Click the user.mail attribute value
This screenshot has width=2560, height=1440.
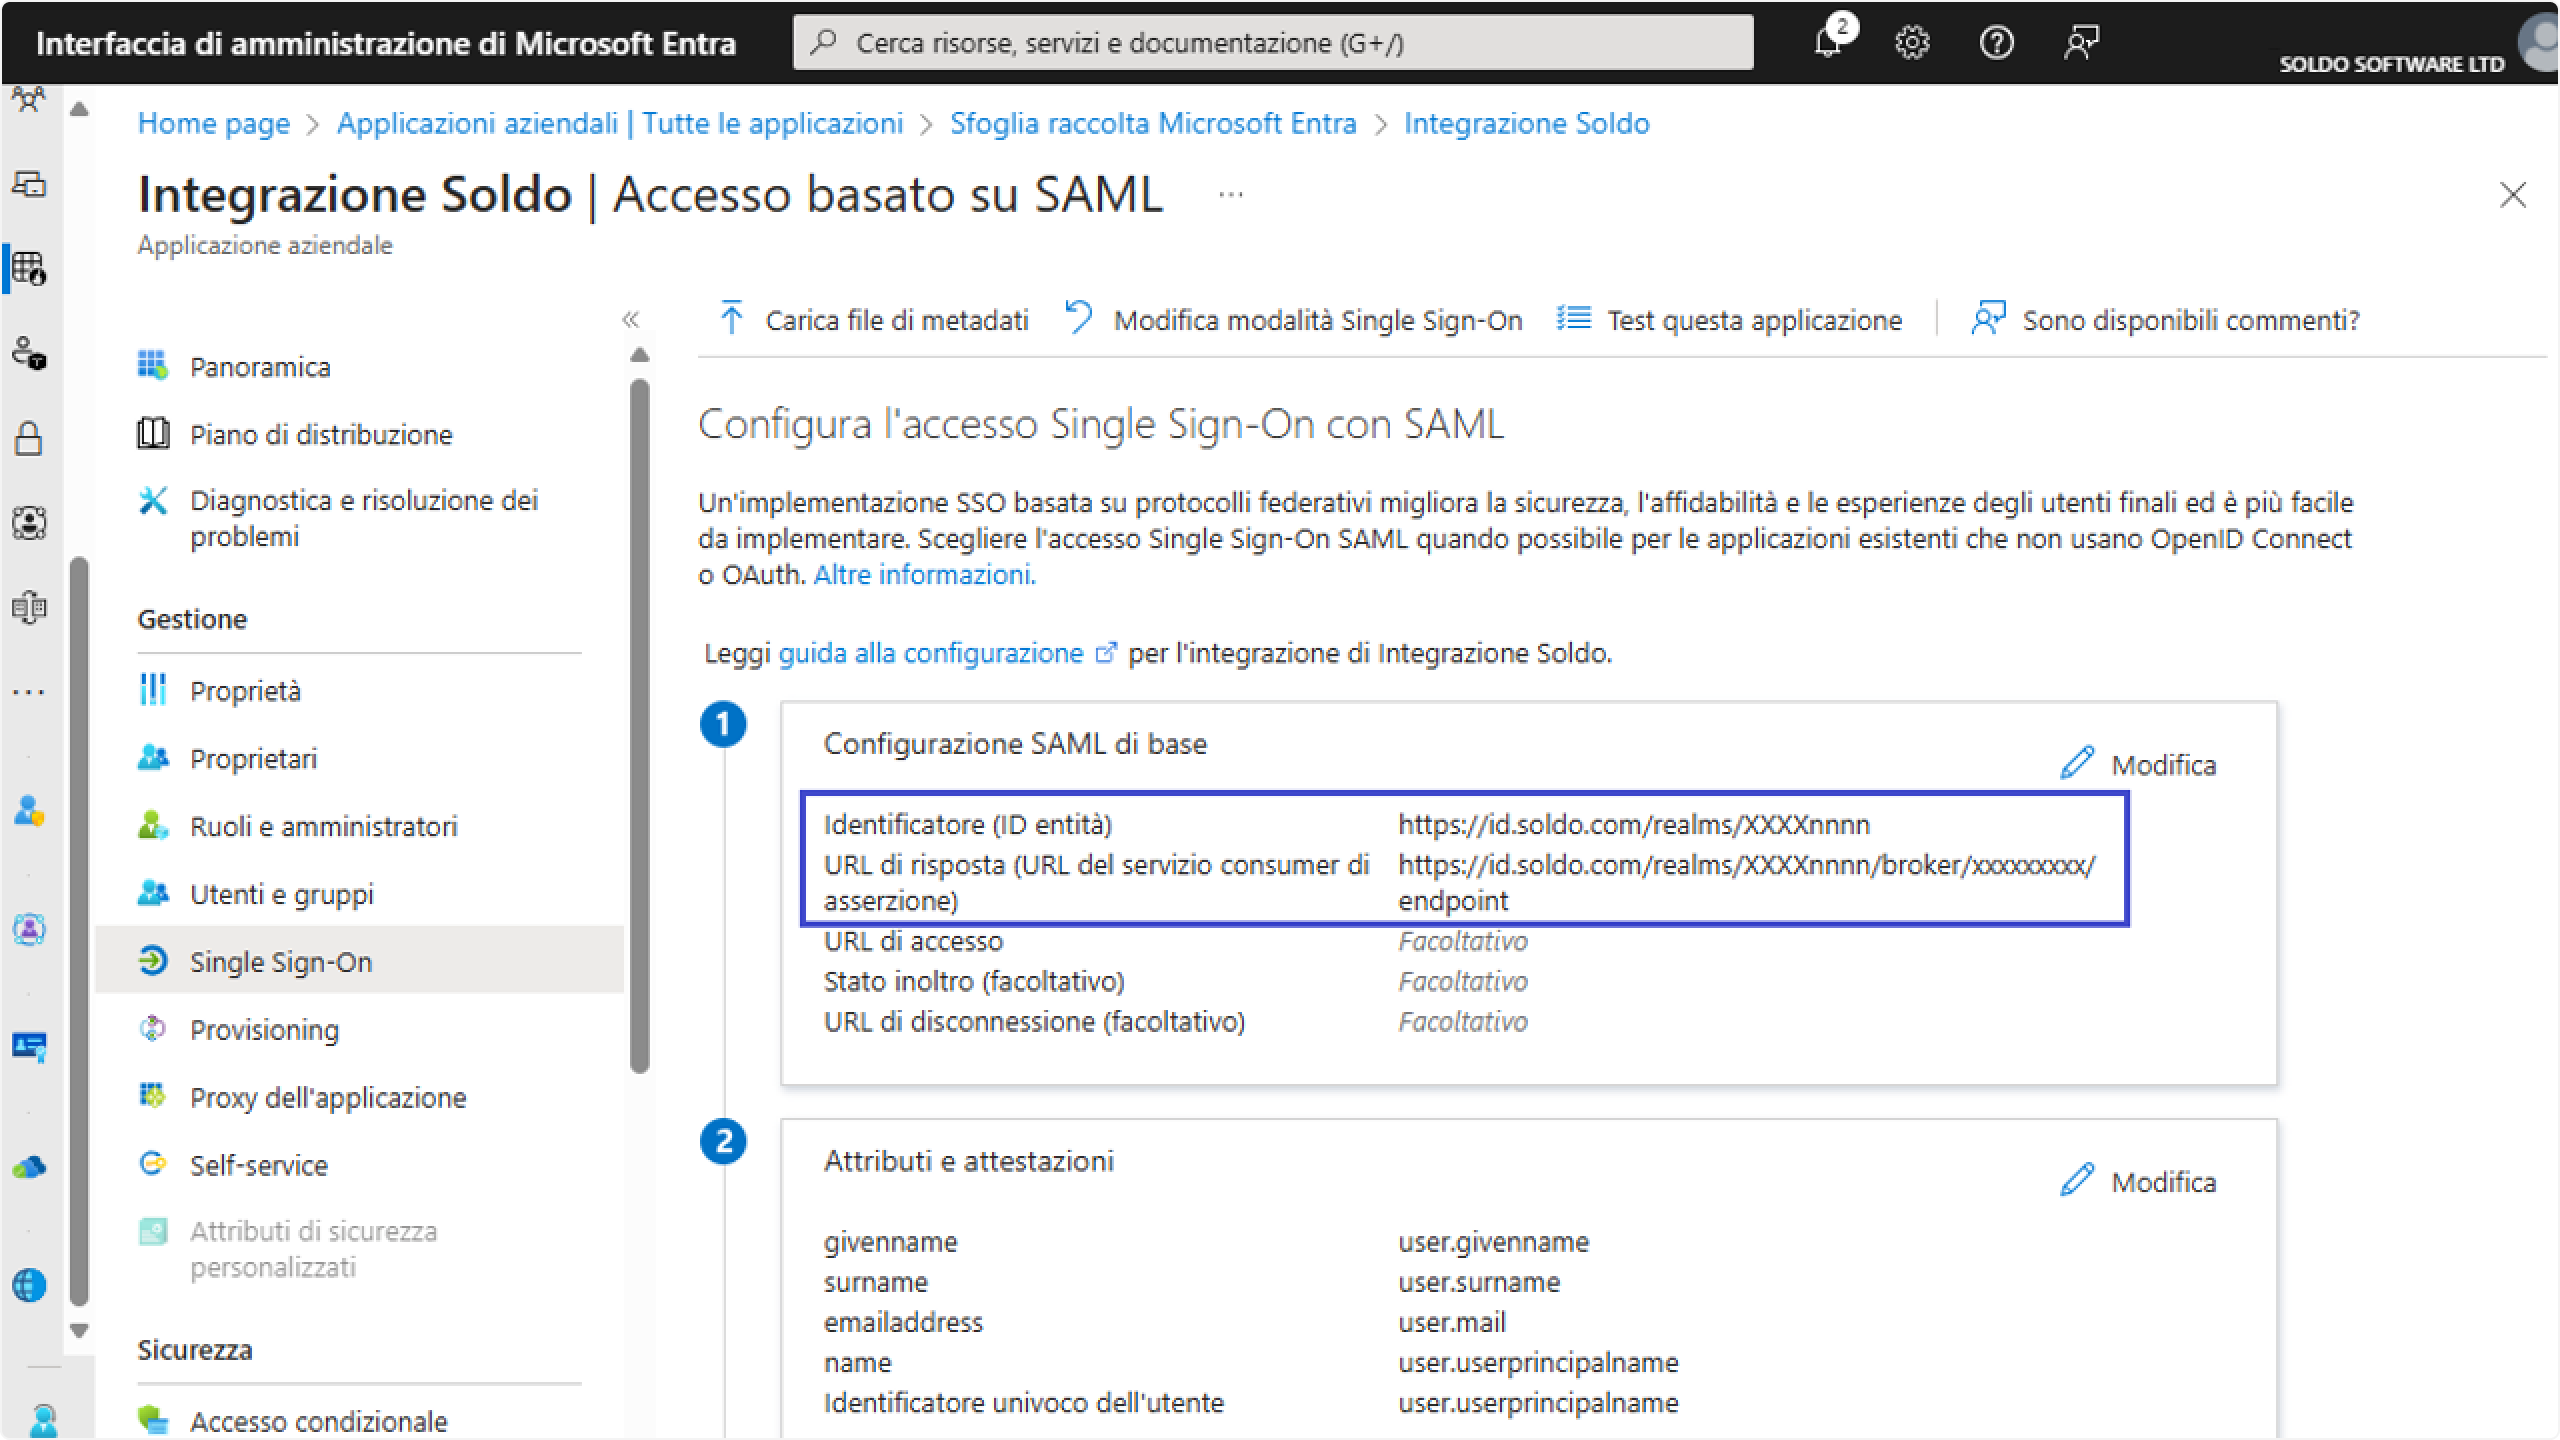(x=1451, y=1322)
